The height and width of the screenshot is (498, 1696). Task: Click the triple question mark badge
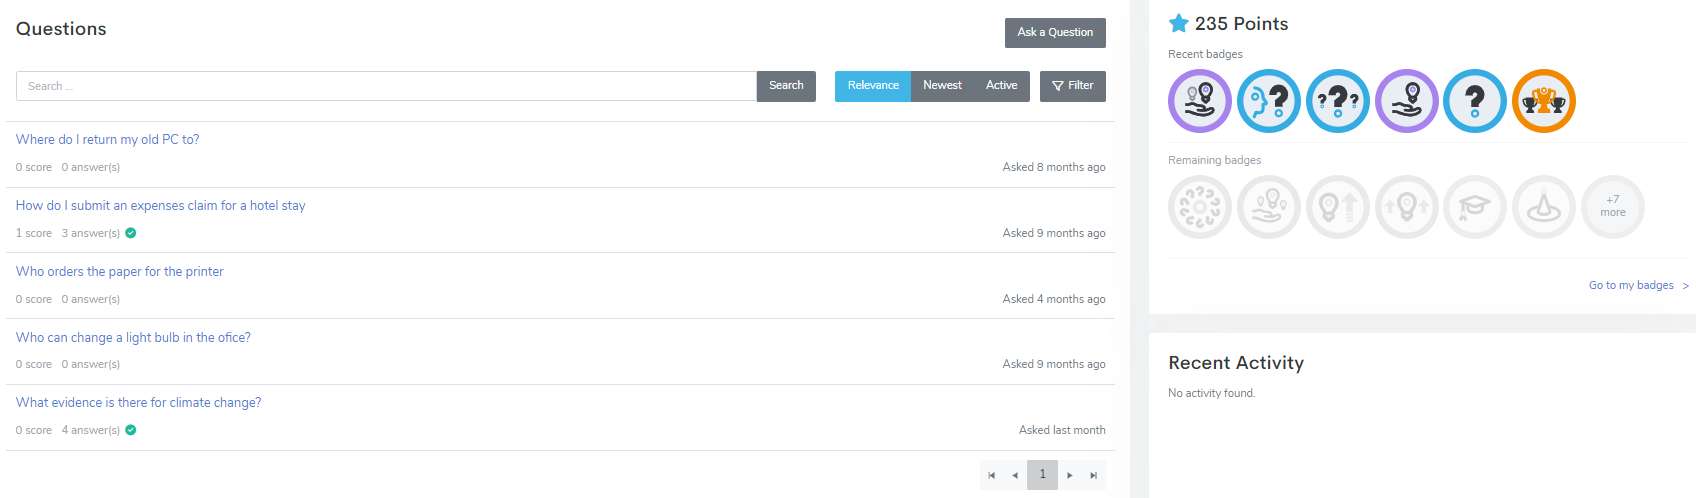[1337, 101]
